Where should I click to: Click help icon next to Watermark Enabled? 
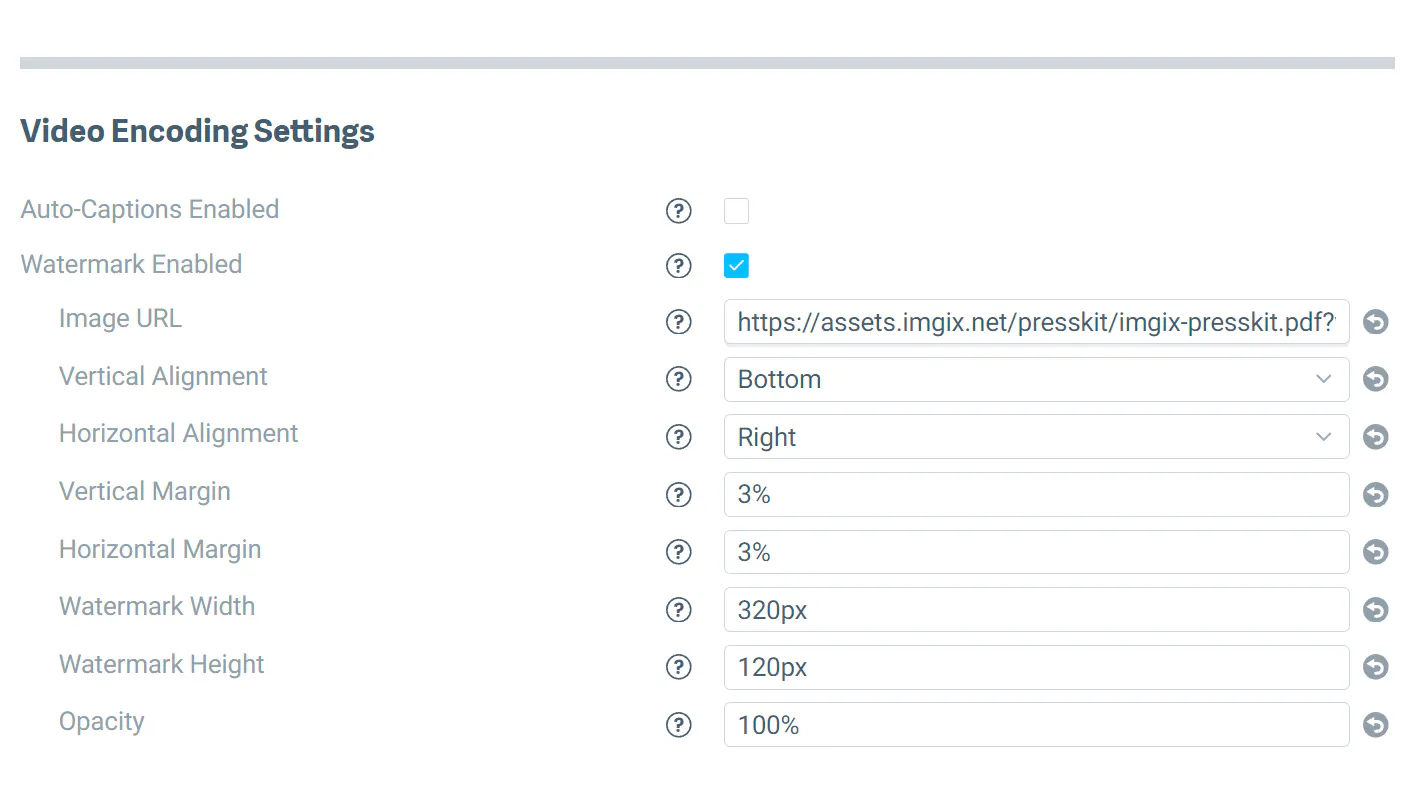pos(679,265)
